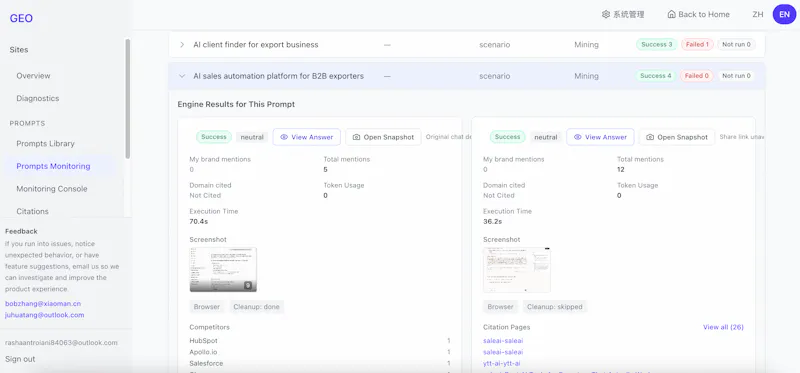The width and height of the screenshot is (800, 373).
Task: Click Success 4 badge on AI sales automation row
Action: pos(656,76)
